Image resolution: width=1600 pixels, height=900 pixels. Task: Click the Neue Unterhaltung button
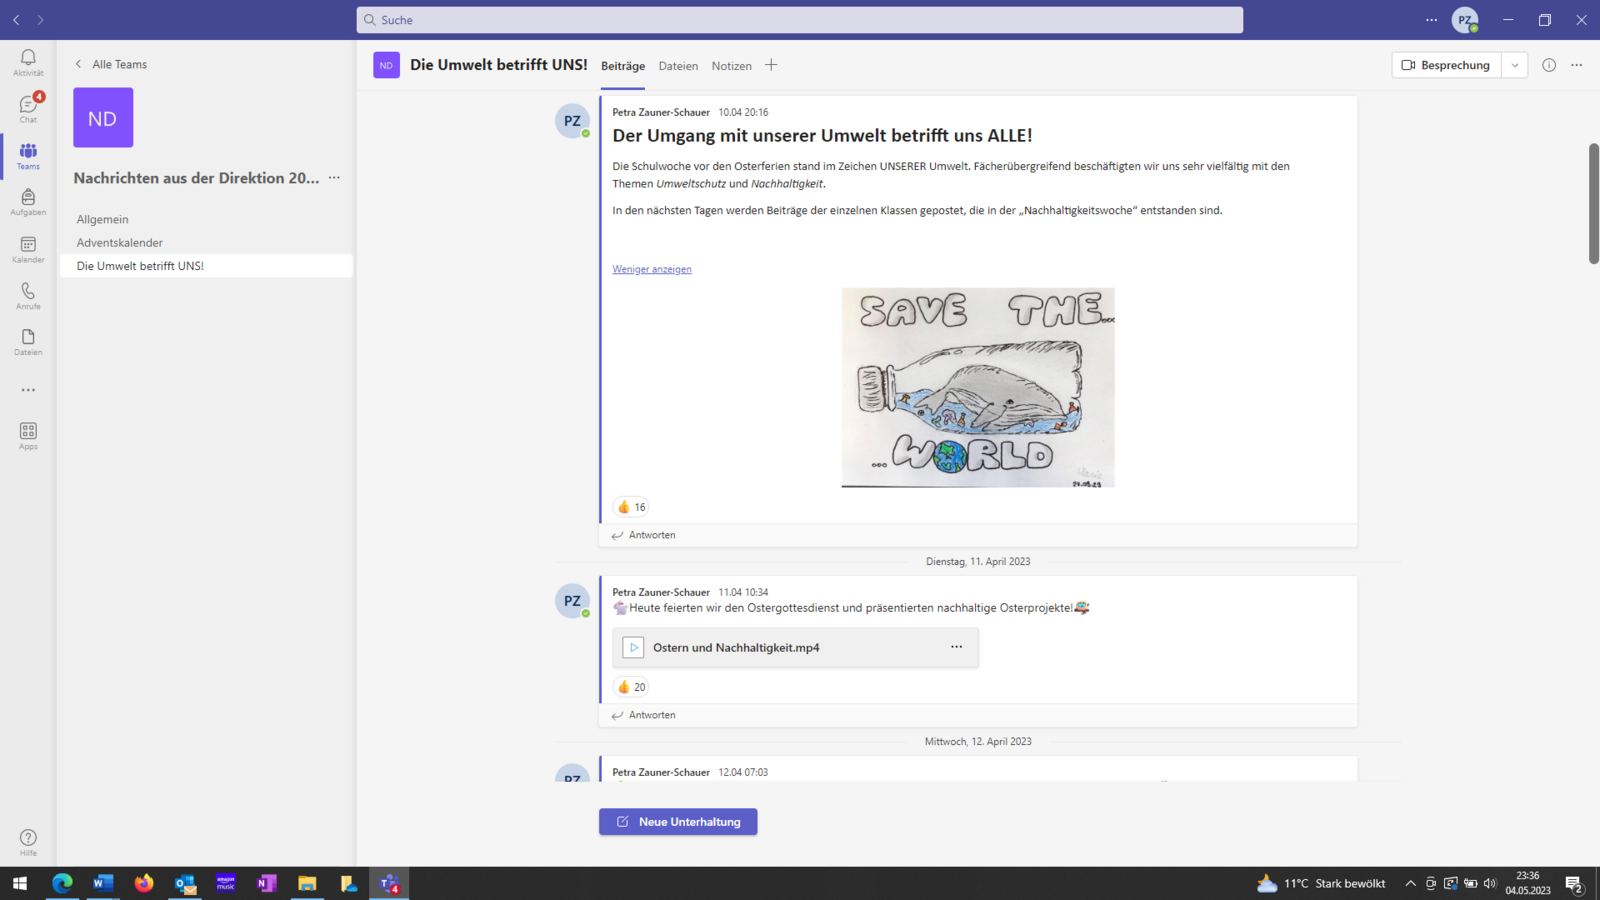pos(678,822)
